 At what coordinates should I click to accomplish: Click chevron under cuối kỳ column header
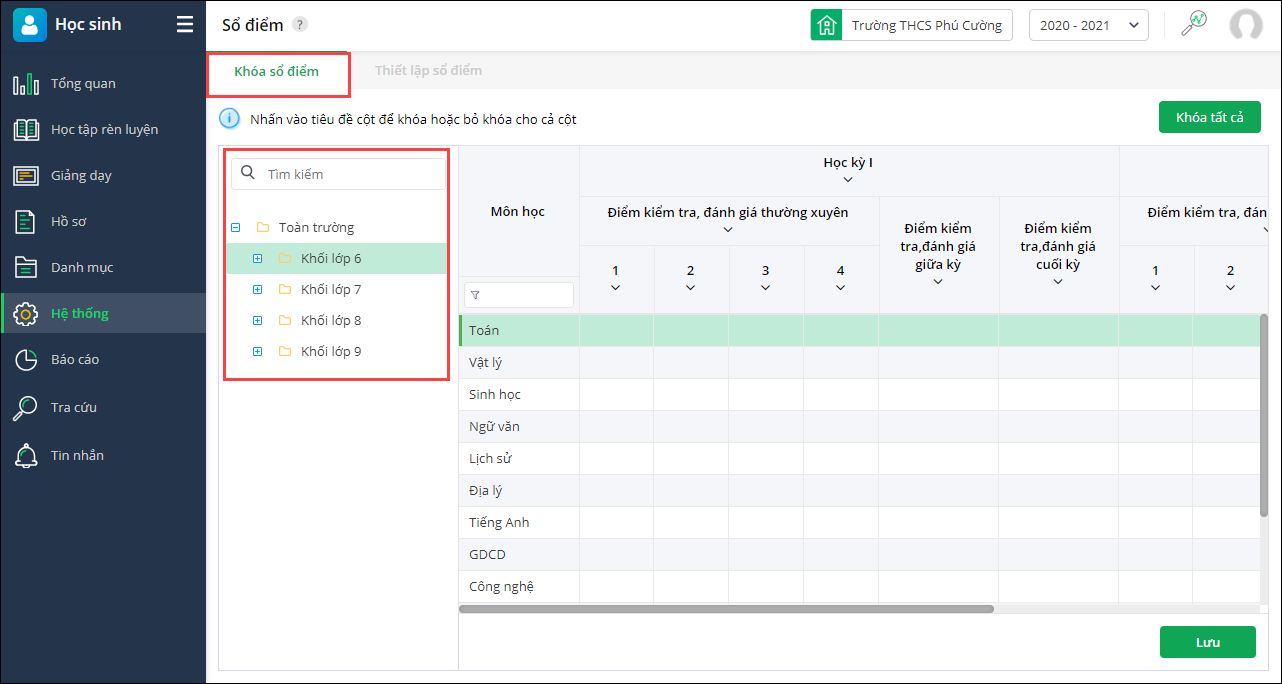(x=1058, y=282)
